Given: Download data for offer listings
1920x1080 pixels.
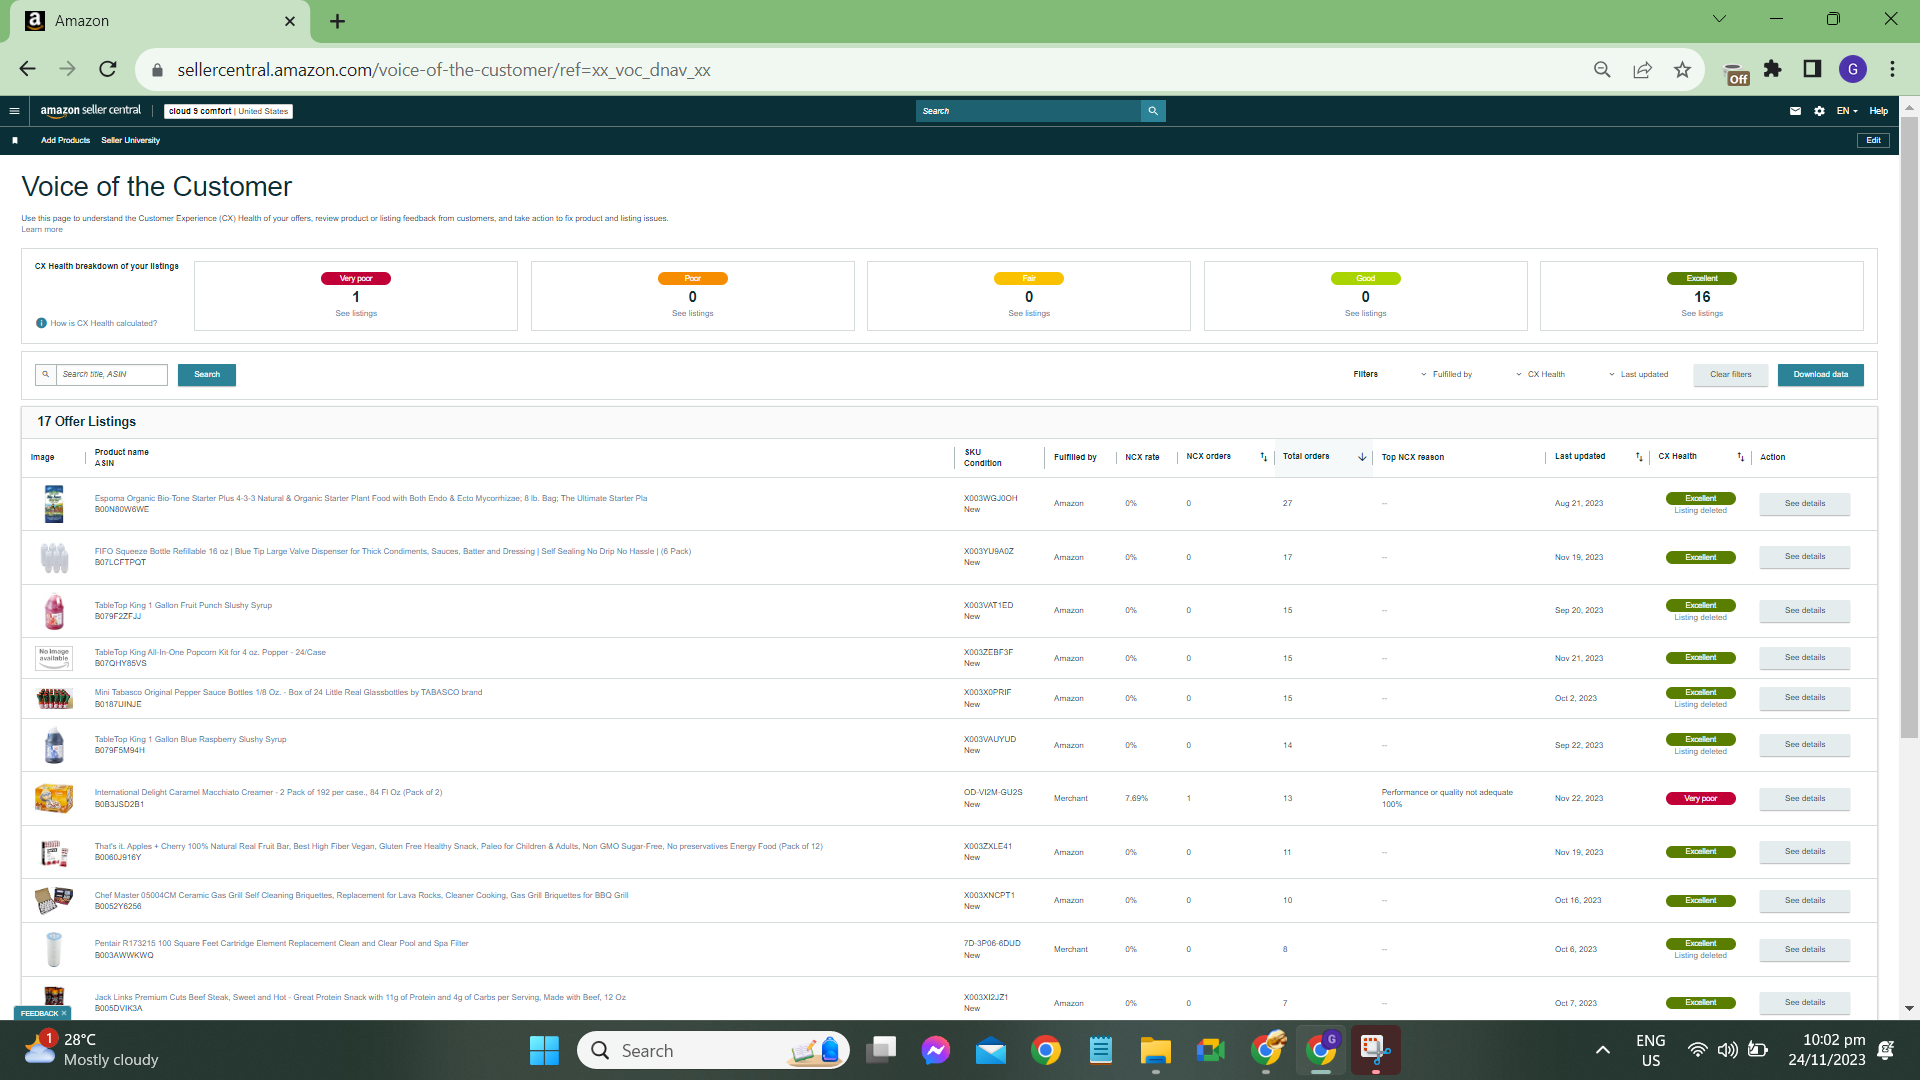Looking at the screenshot, I should pos(1821,375).
